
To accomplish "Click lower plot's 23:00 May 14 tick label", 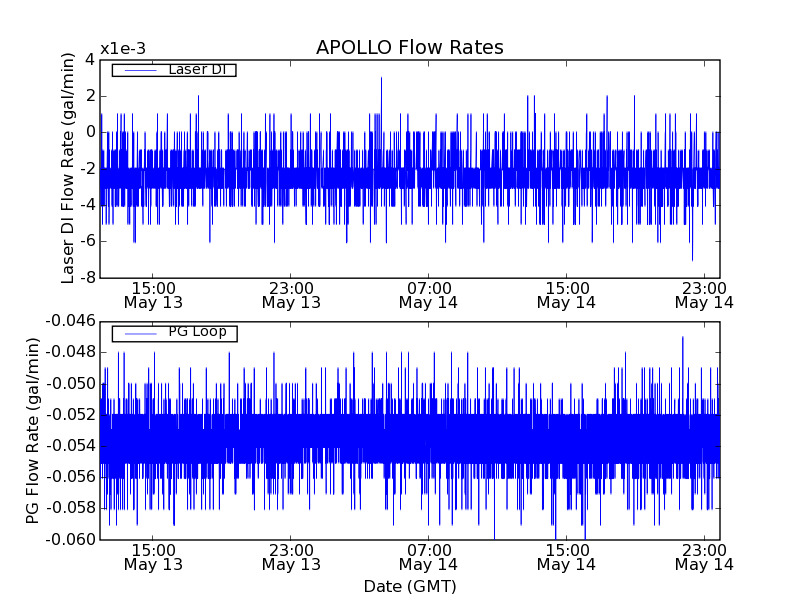I will point(703,556).
